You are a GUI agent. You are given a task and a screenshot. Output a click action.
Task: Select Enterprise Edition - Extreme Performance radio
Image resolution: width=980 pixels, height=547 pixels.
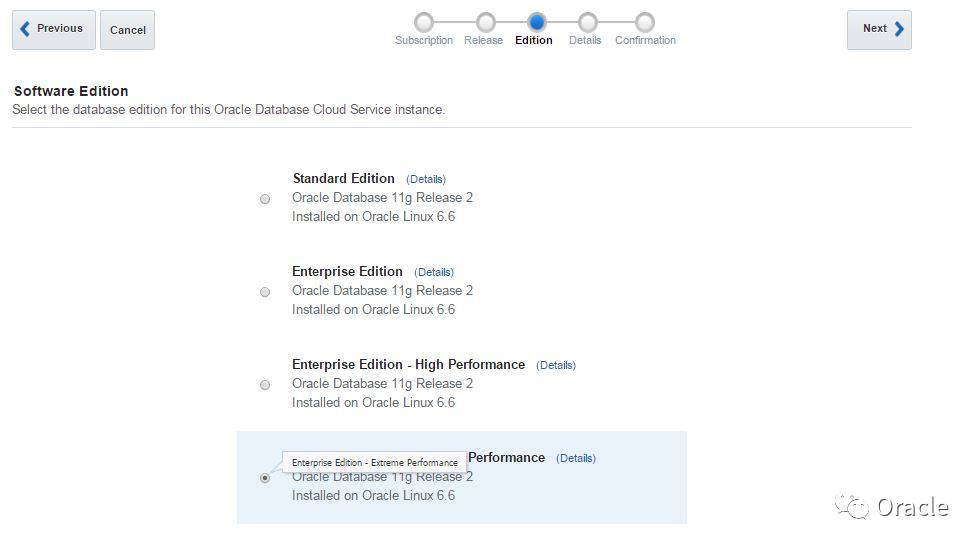tap(265, 478)
